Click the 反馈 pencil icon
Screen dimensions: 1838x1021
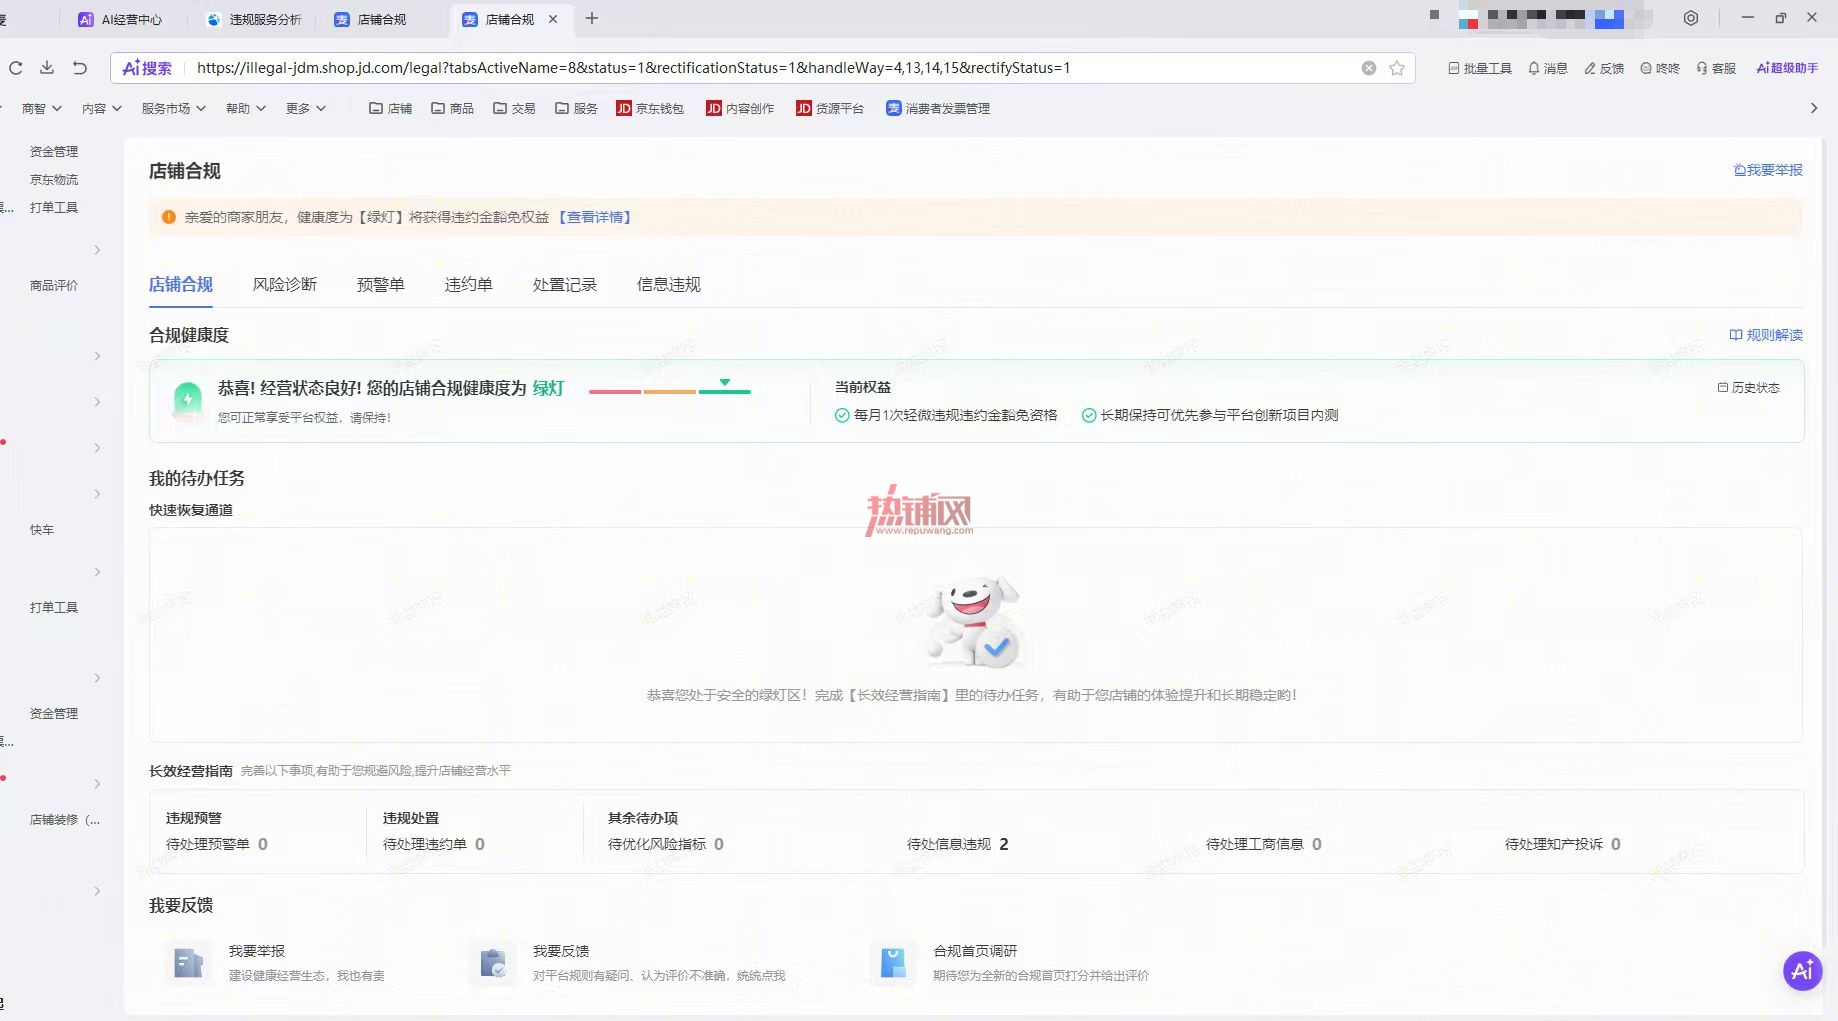point(1604,68)
